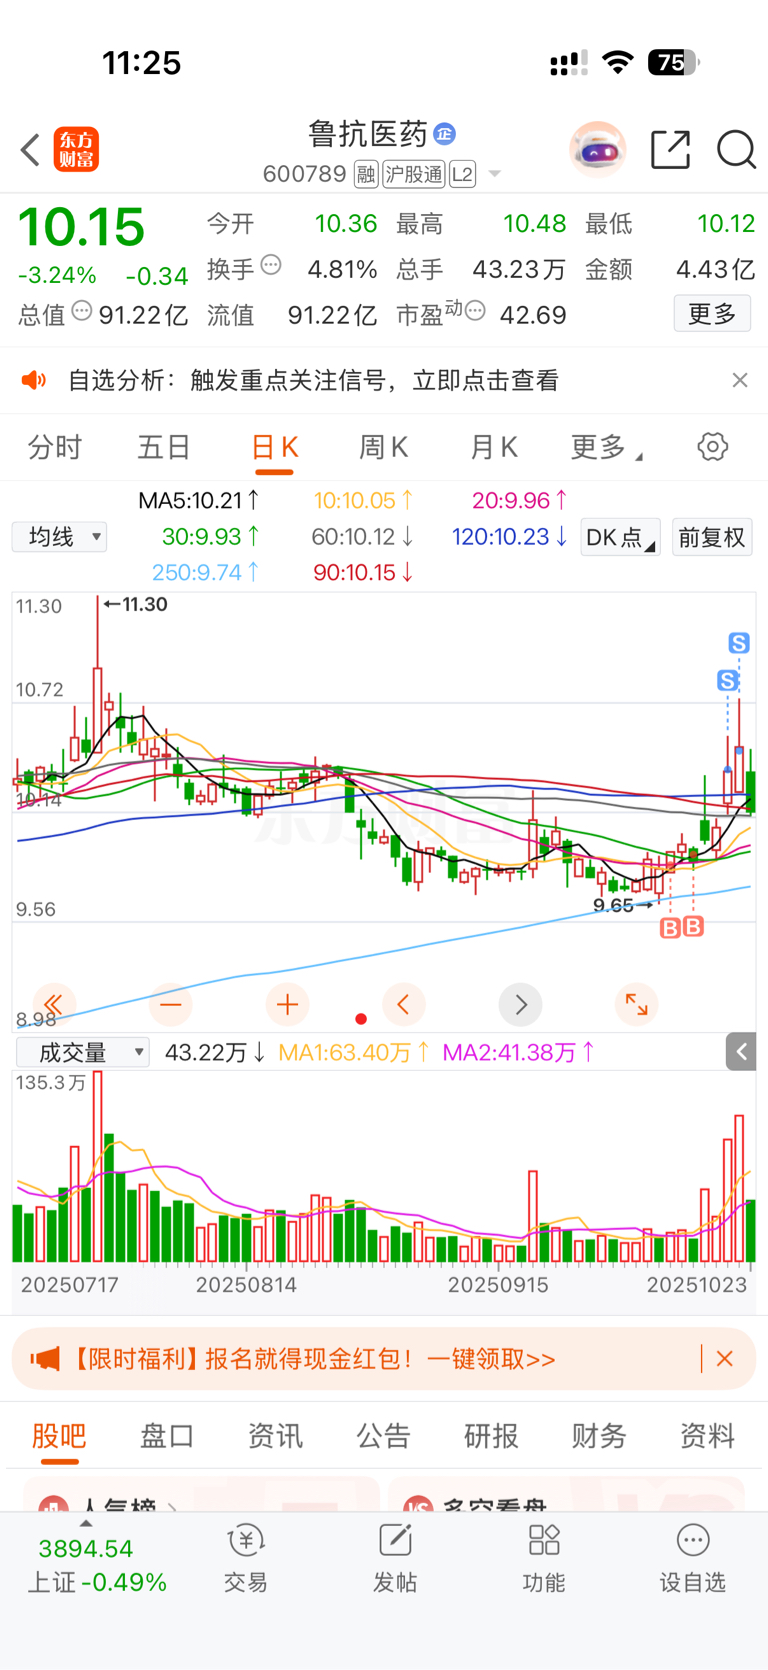Tap the right B buy marker

693,926
